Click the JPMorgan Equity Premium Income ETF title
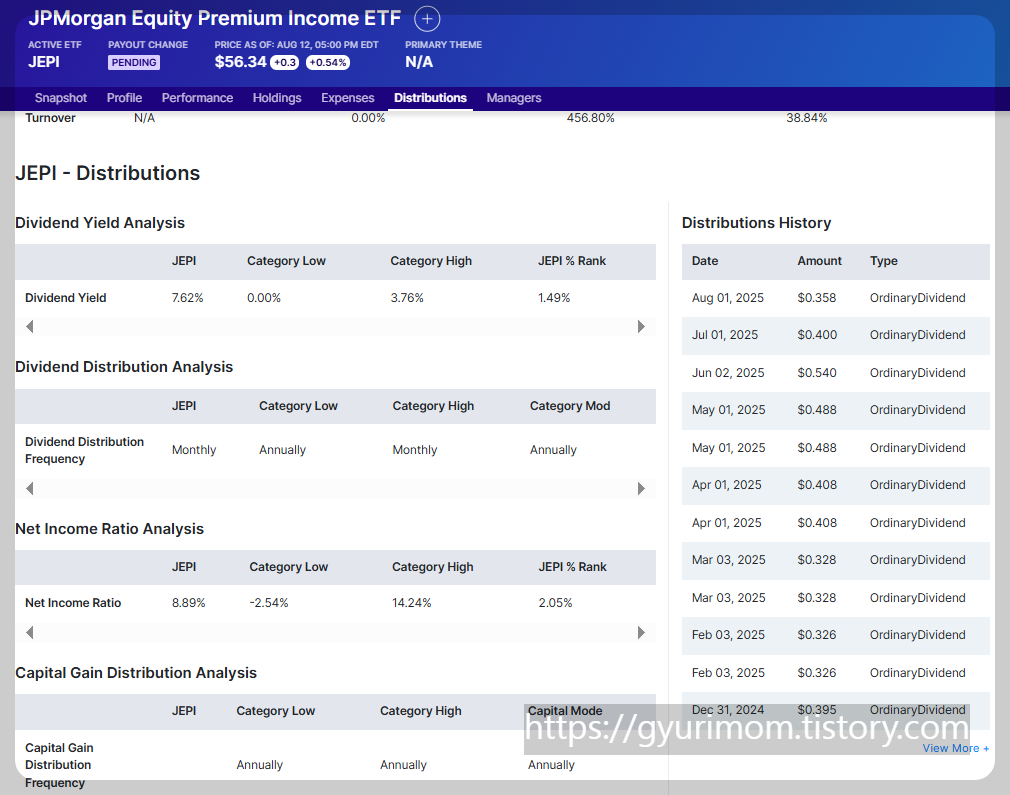The image size is (1010, 795). pyautogui.click(x=214, y=18)
